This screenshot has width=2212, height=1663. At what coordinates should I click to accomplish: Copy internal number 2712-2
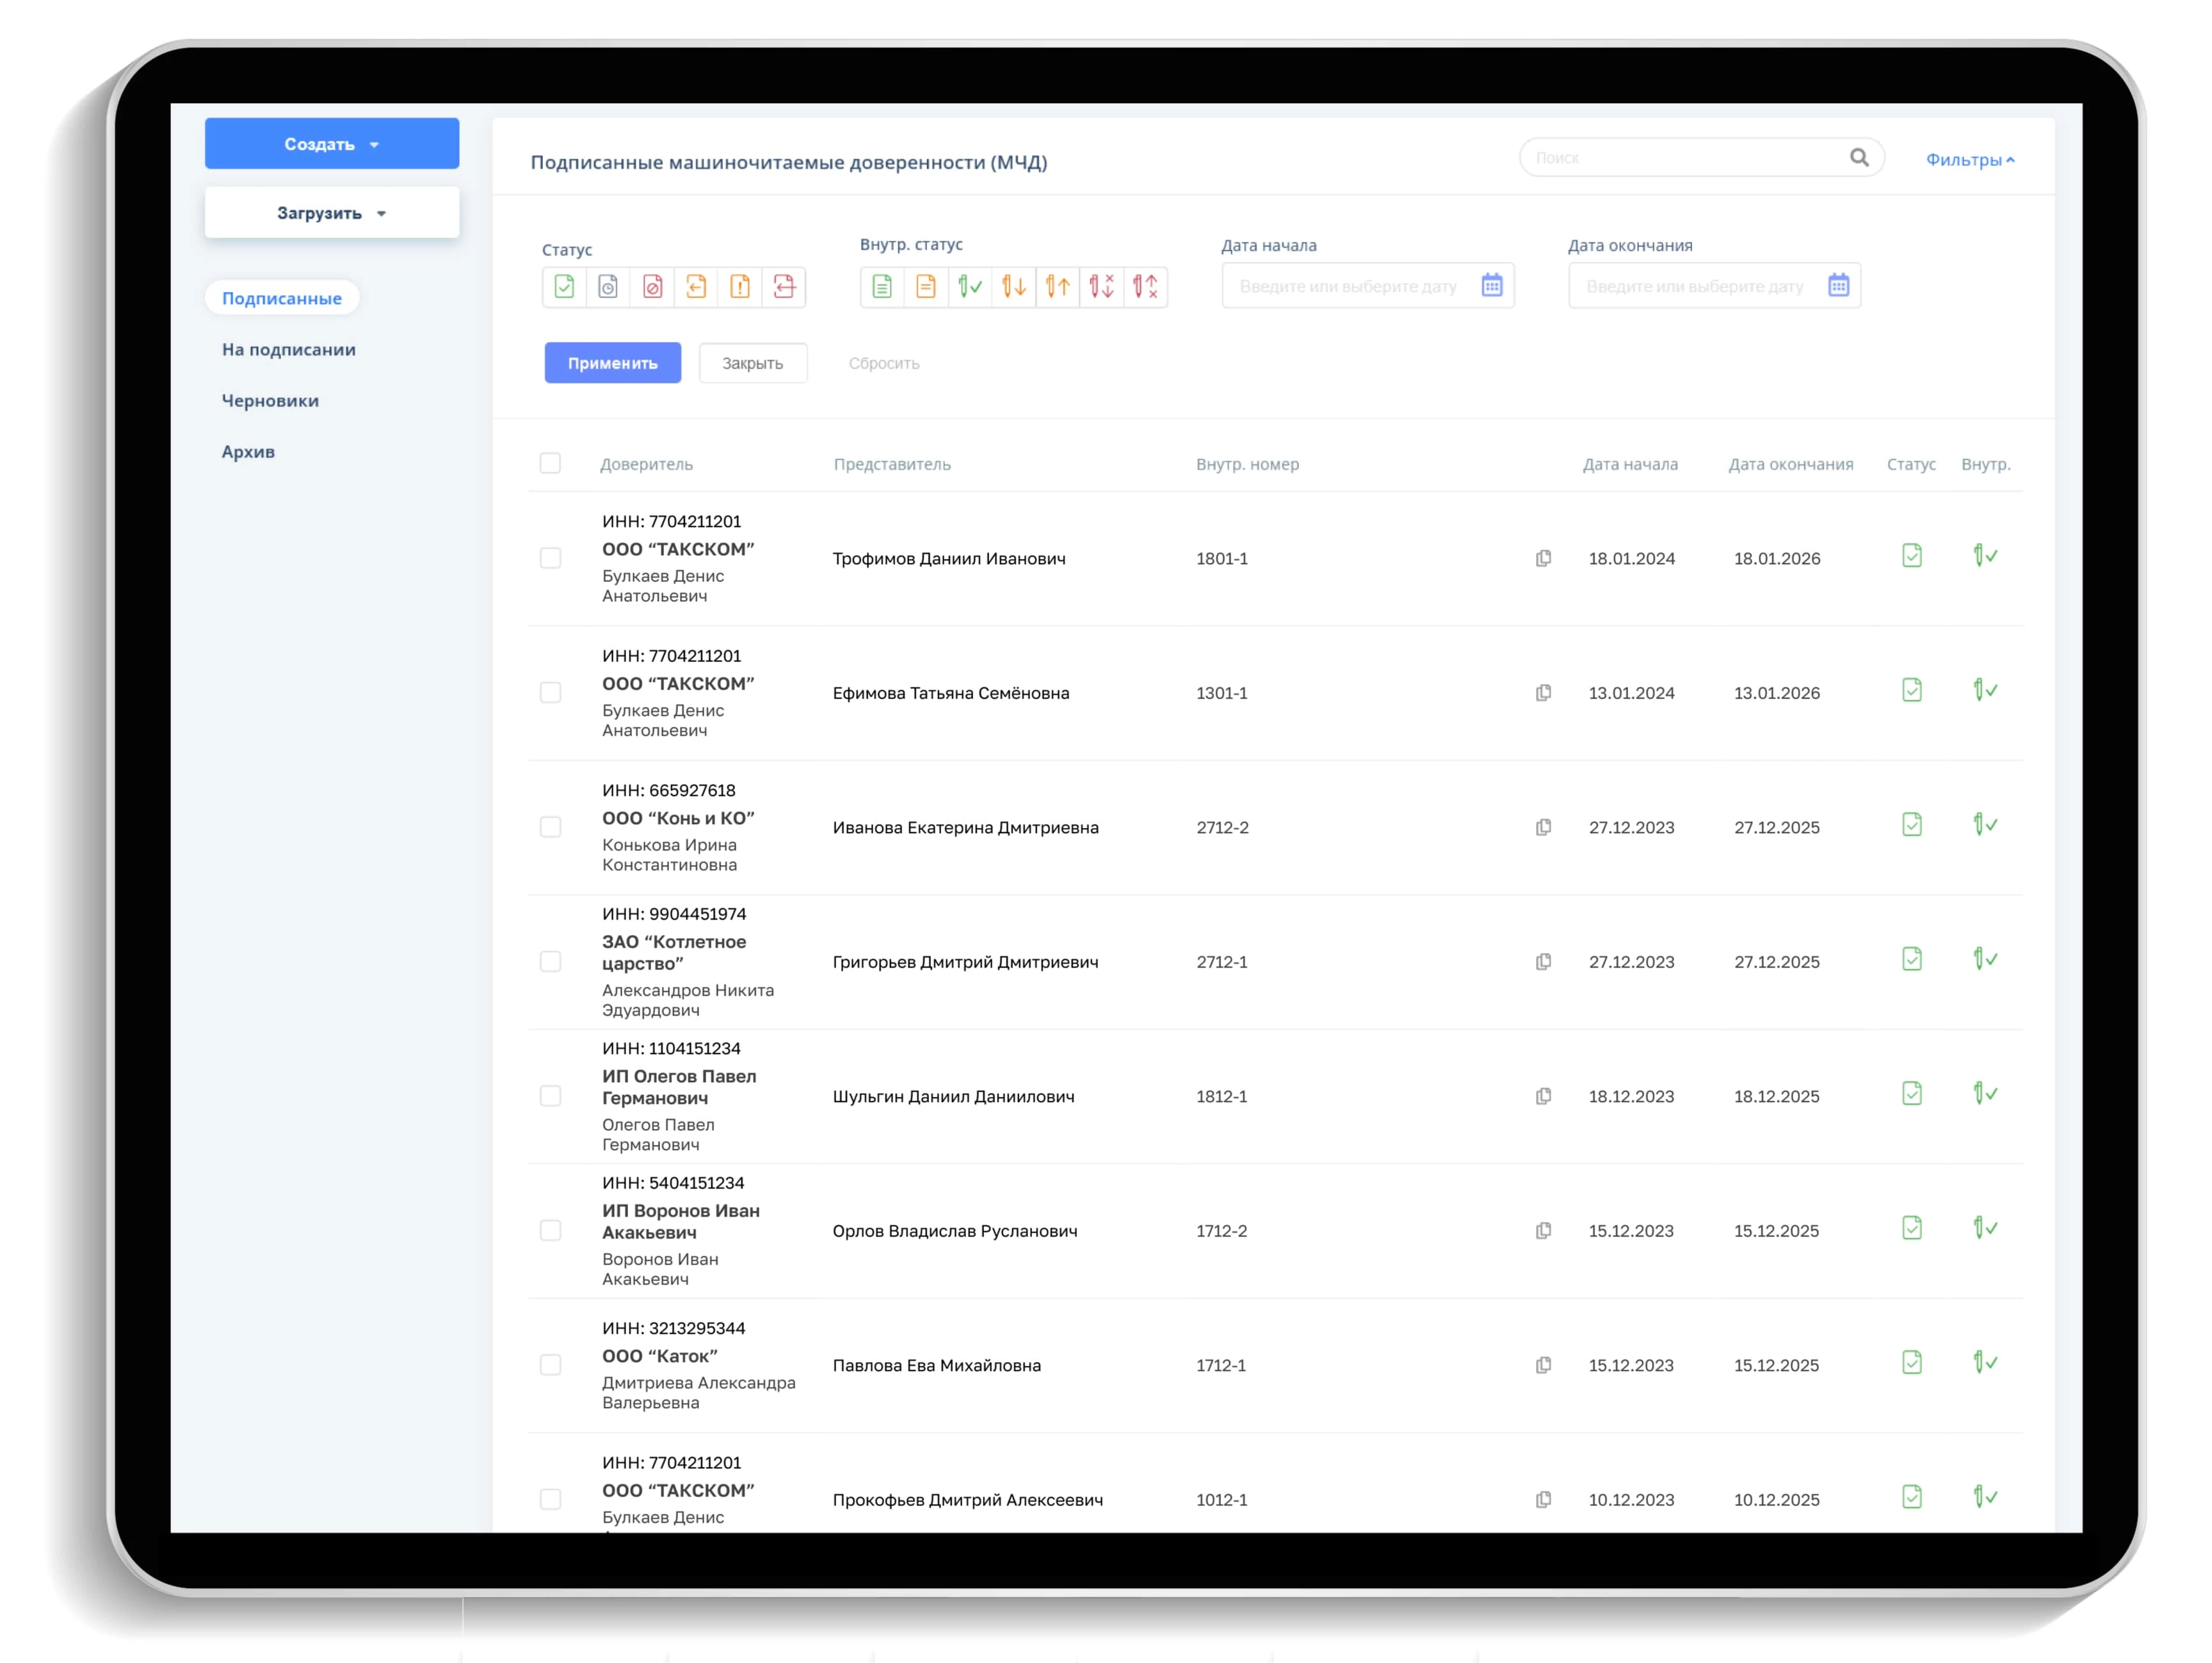[1543, 827]
